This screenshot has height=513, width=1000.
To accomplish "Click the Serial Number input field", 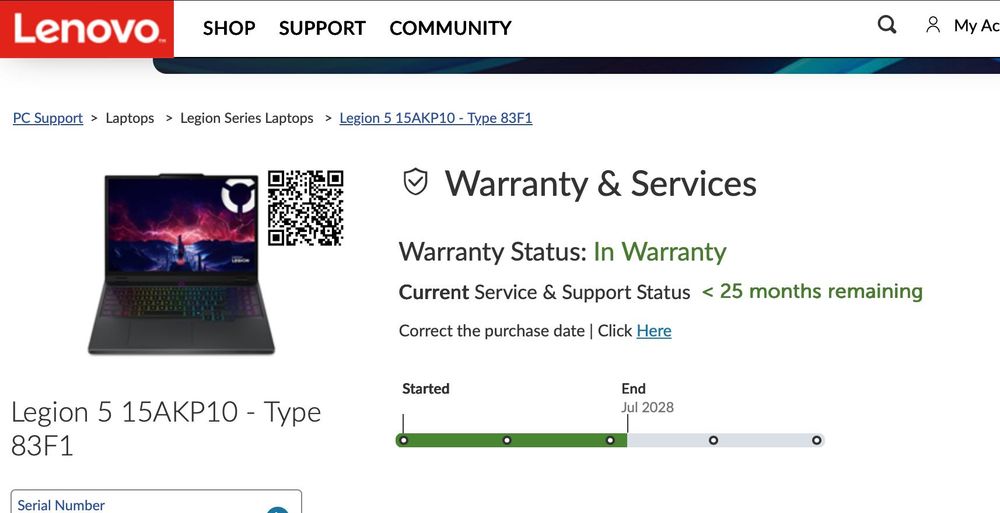I will click(156, 502).
